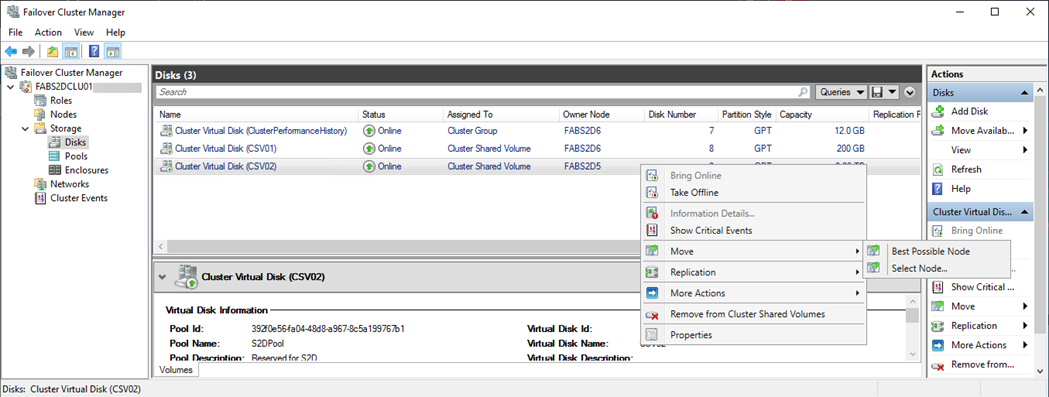This screenshot has width=1049, height=397.
Task: Collapse the FABS2DCLU01 cluster node
Action: [11, 87]
